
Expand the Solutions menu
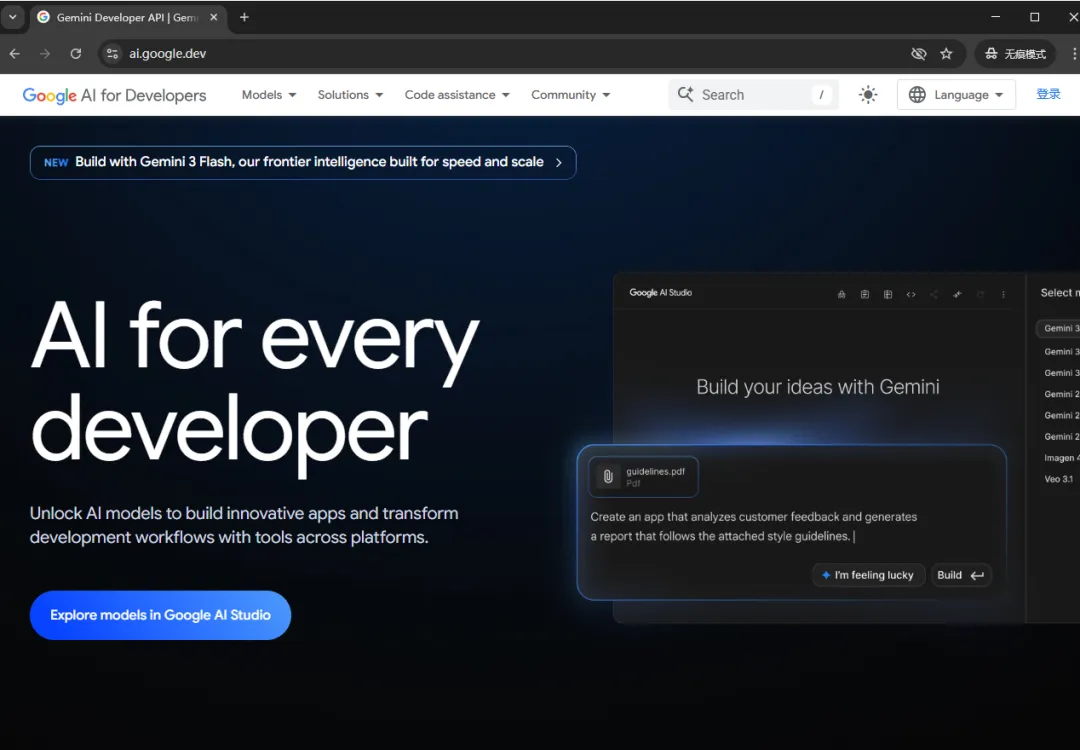(x=350, y=95)
